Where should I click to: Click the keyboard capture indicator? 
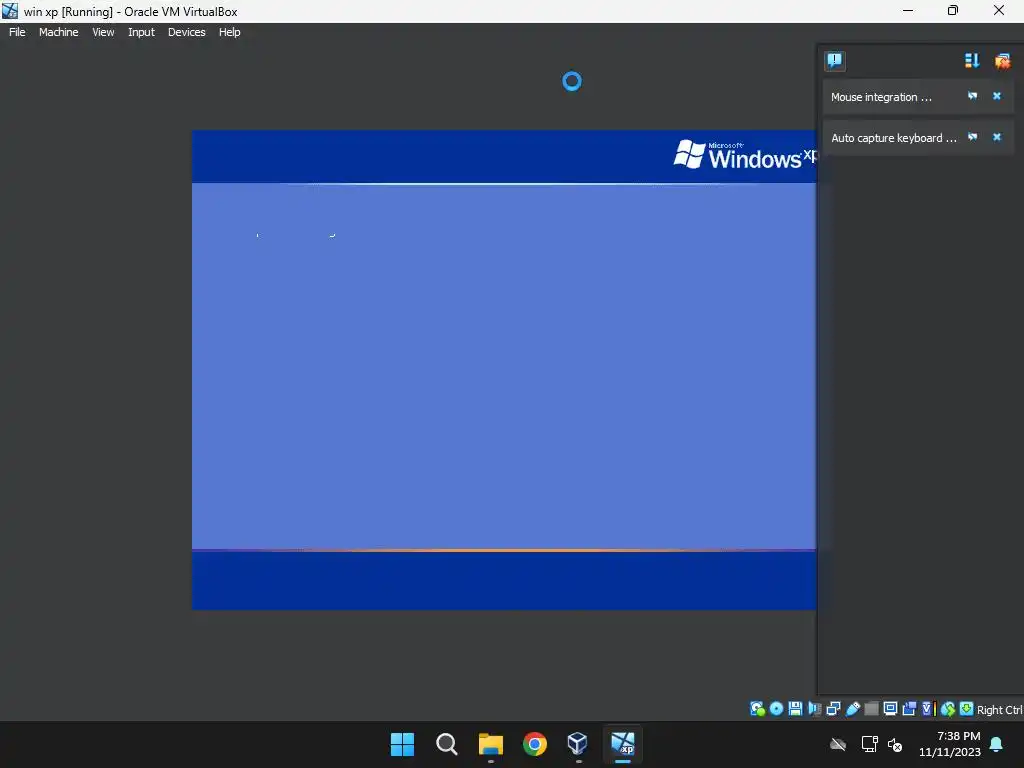(x=967, y=709)
